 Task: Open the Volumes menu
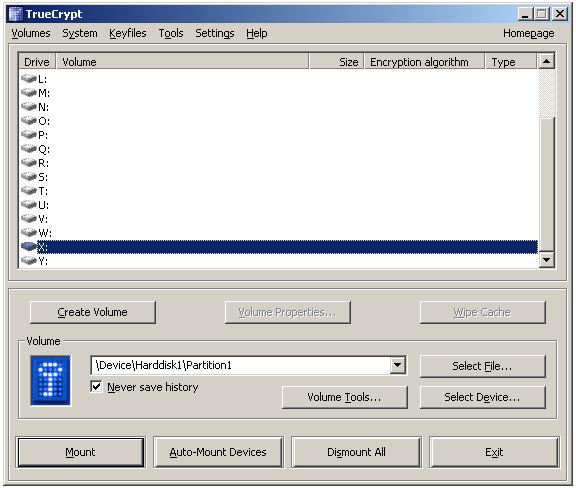pos(31,33)
